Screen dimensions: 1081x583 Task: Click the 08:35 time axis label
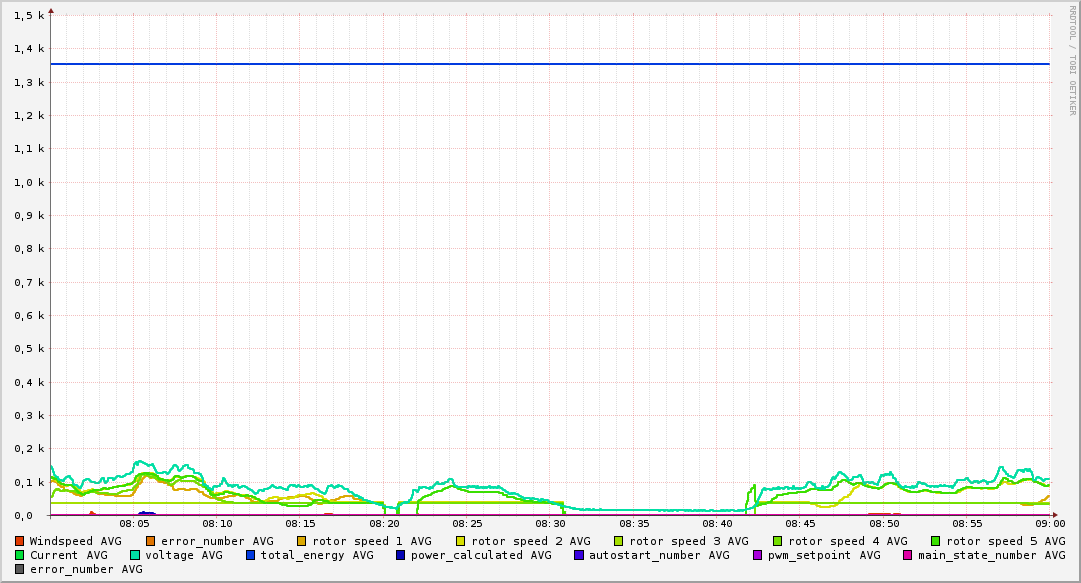pyautogui.click(x=634, y=524)
